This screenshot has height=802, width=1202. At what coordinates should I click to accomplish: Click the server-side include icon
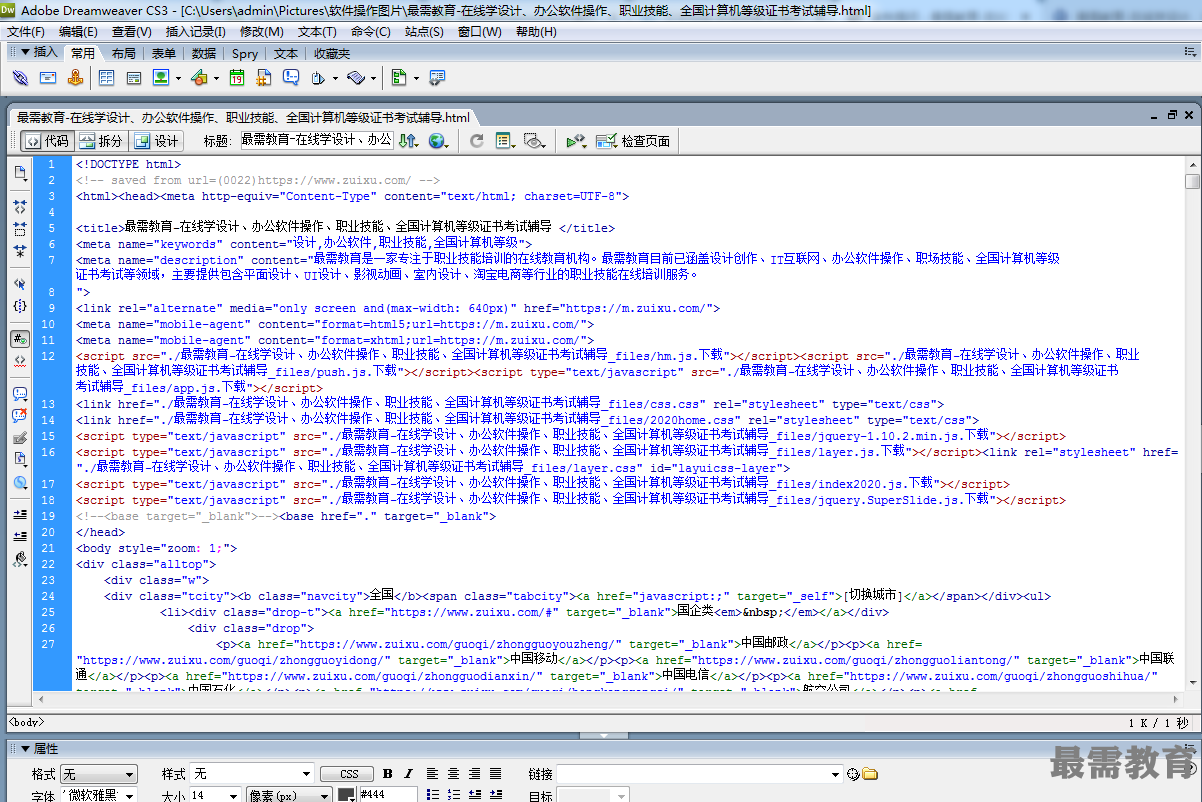[x=264, y=78]
